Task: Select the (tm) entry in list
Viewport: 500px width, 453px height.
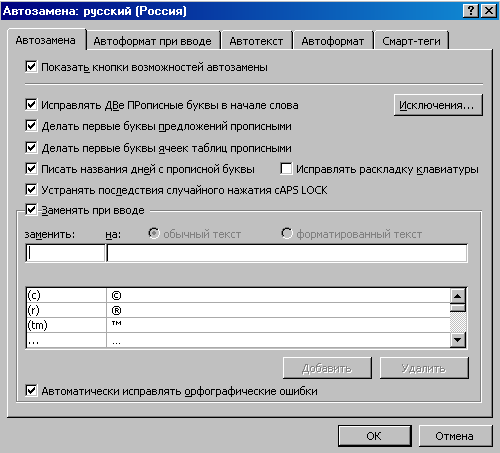Action: 66,325
